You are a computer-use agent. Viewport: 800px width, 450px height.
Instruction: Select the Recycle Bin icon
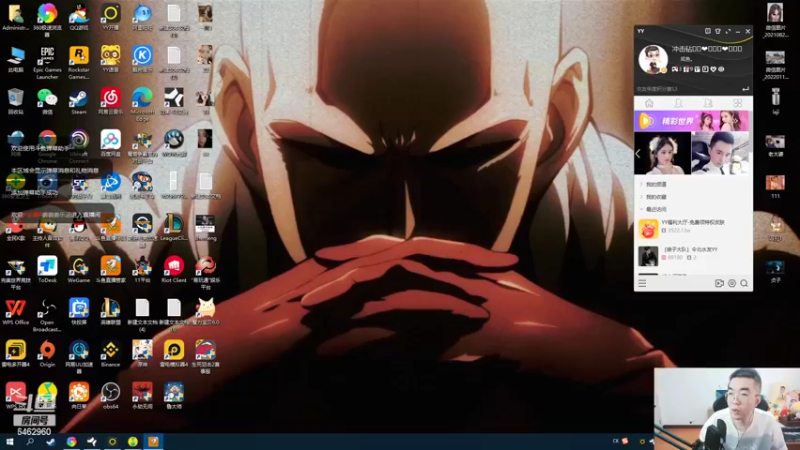coord(15,101)
